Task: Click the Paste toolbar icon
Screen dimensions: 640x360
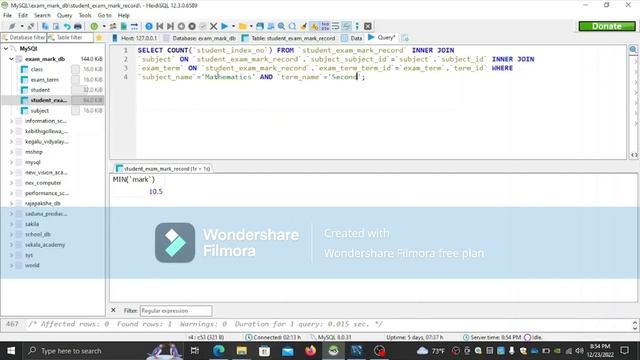Action: point(56,26)
